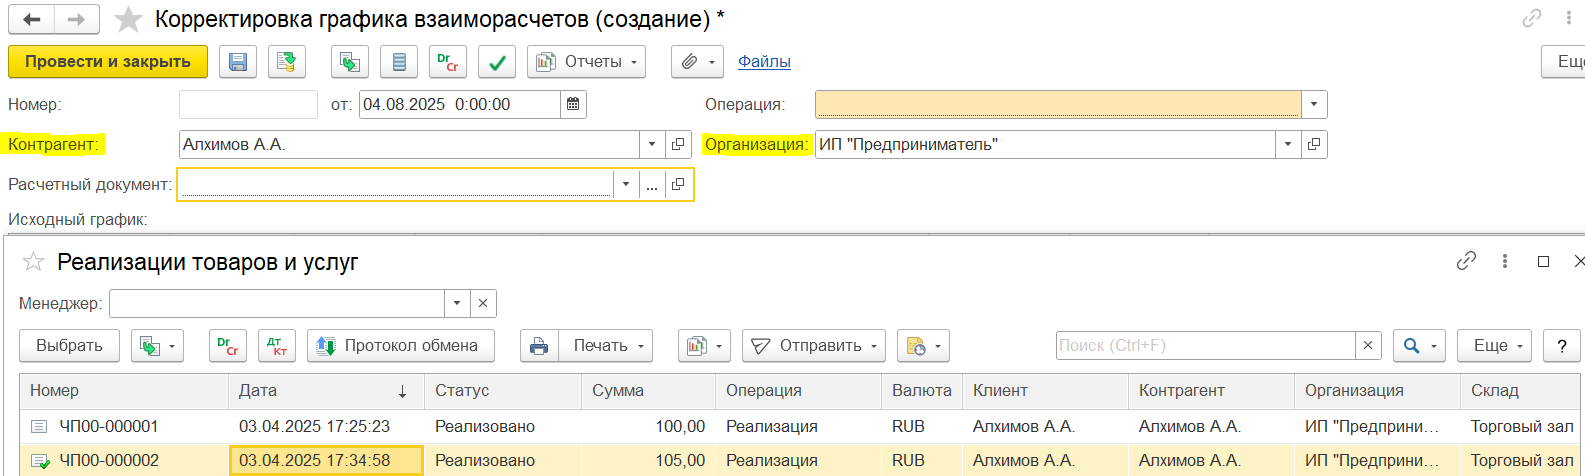Get link using chain icon in list window
This screenshot has height=476, width=1585.
1466,261
